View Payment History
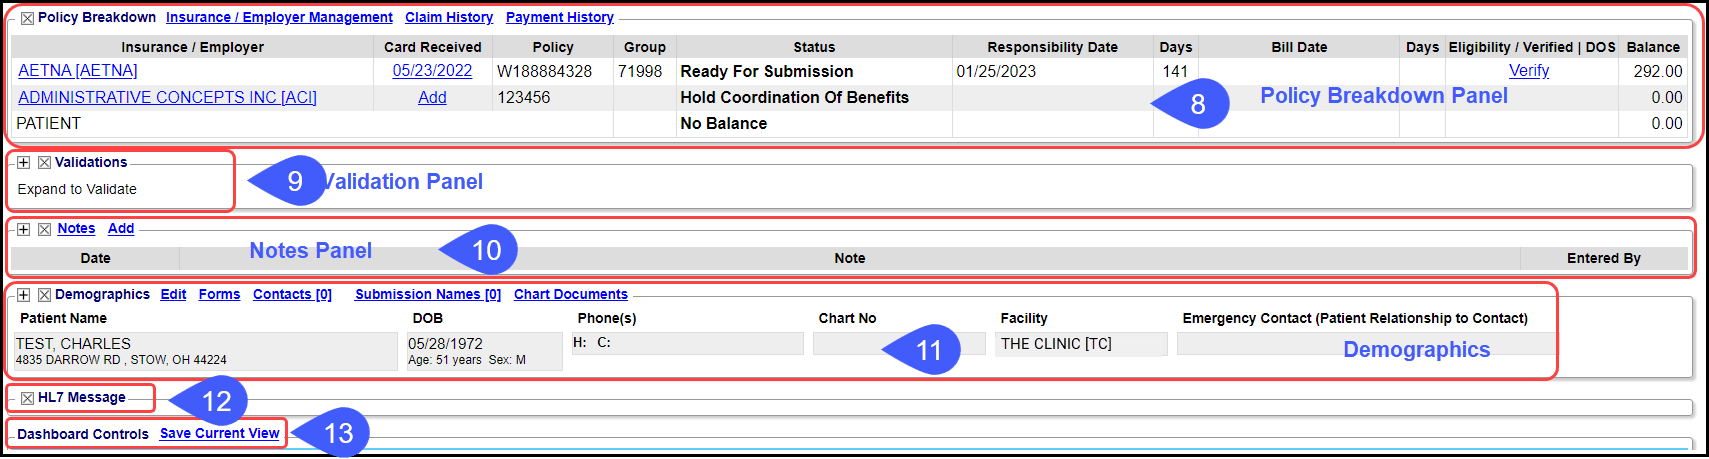 click(560, 18)
